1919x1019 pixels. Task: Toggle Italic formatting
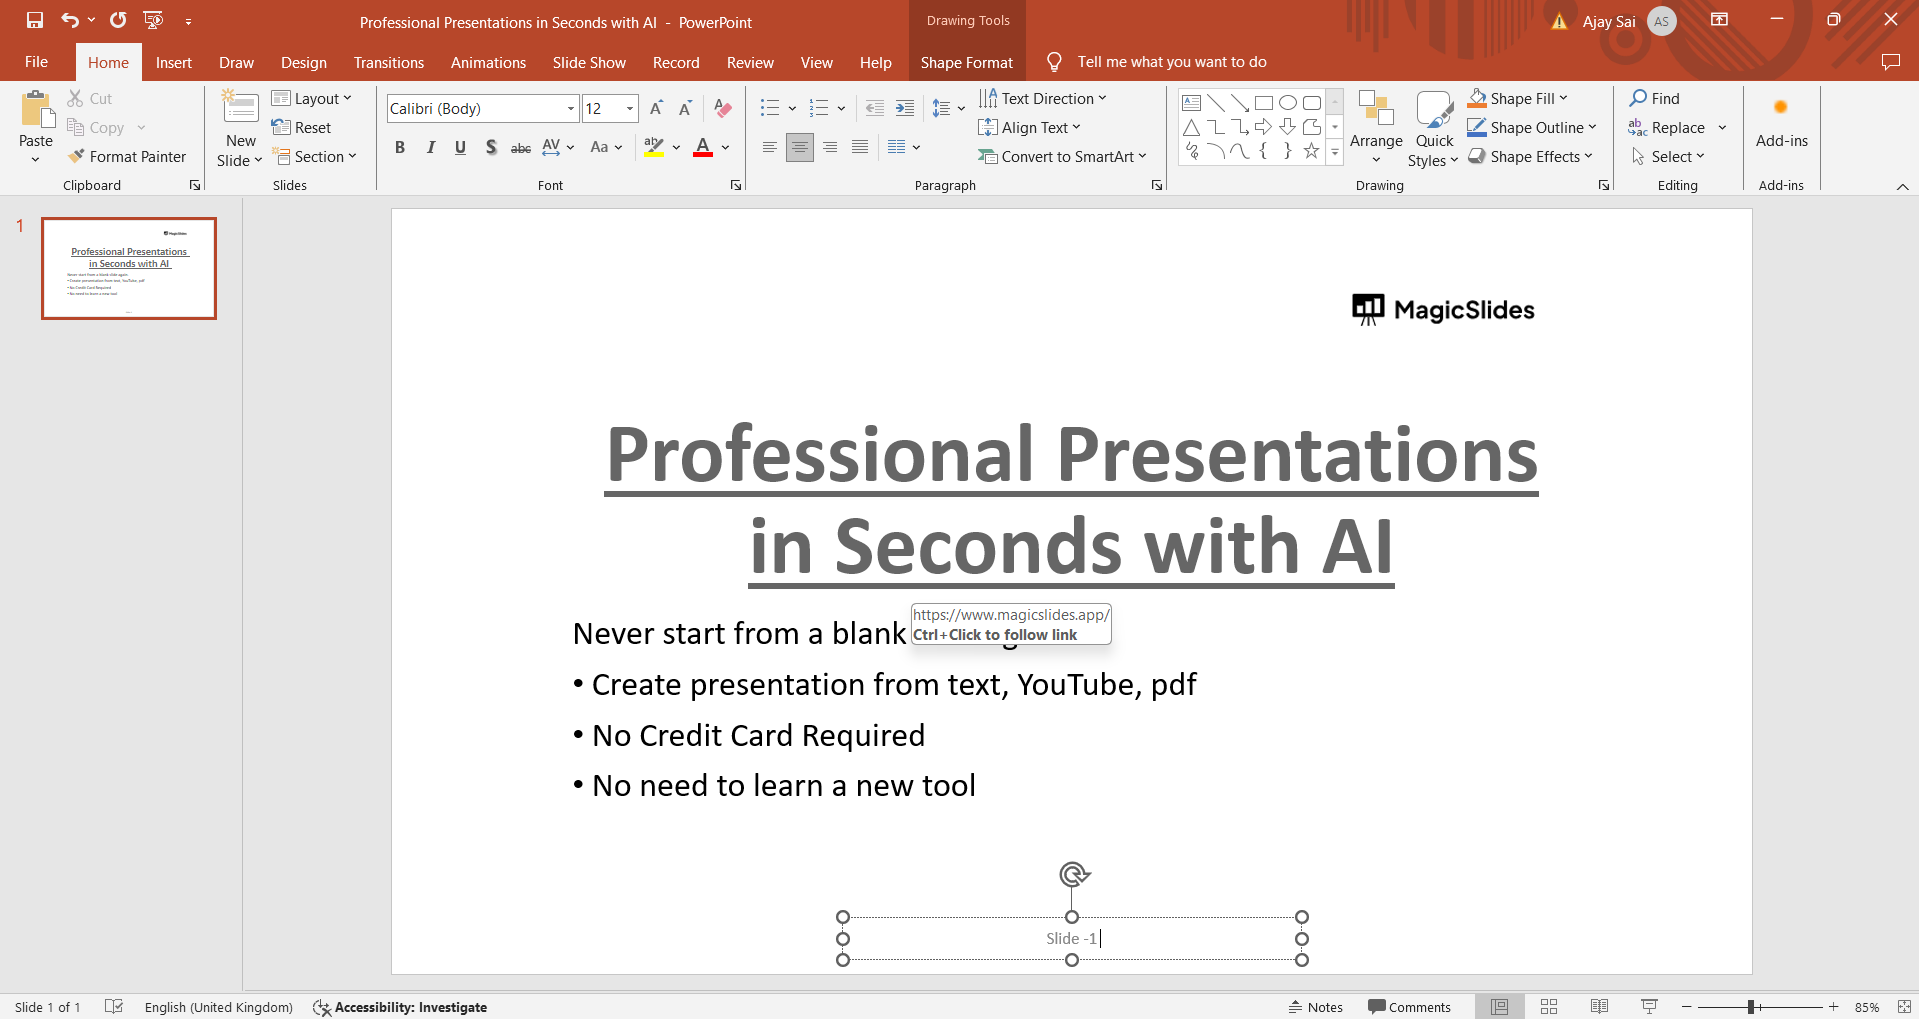click(430, 147)
